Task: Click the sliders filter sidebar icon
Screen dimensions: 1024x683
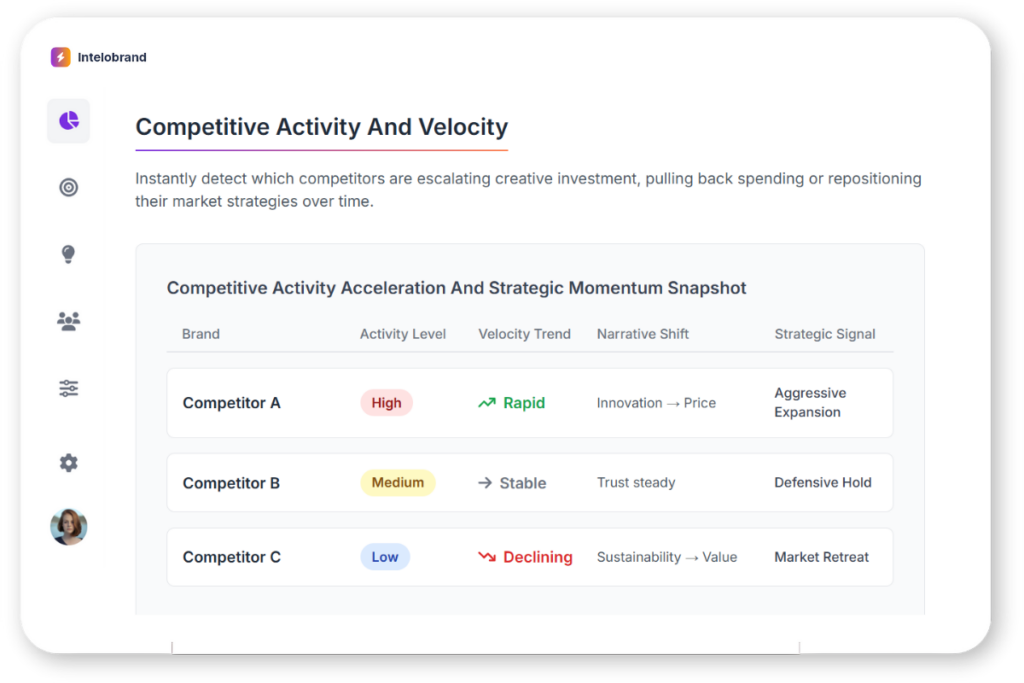Action: 68,388
